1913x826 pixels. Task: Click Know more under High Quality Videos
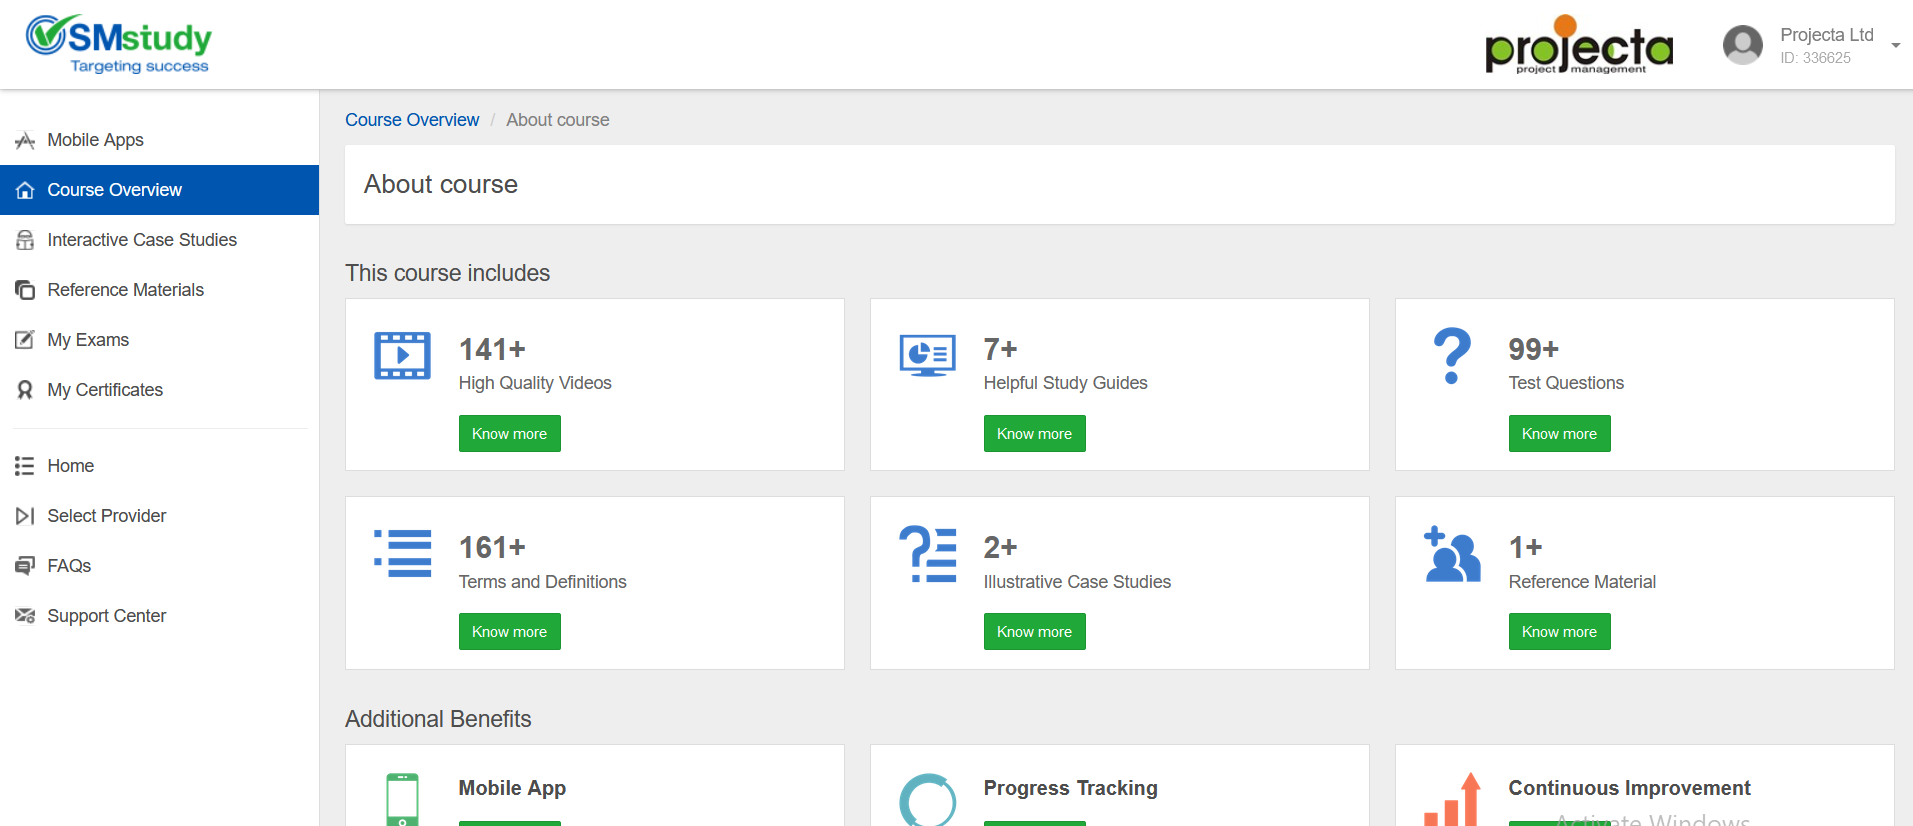click(509, 434)
